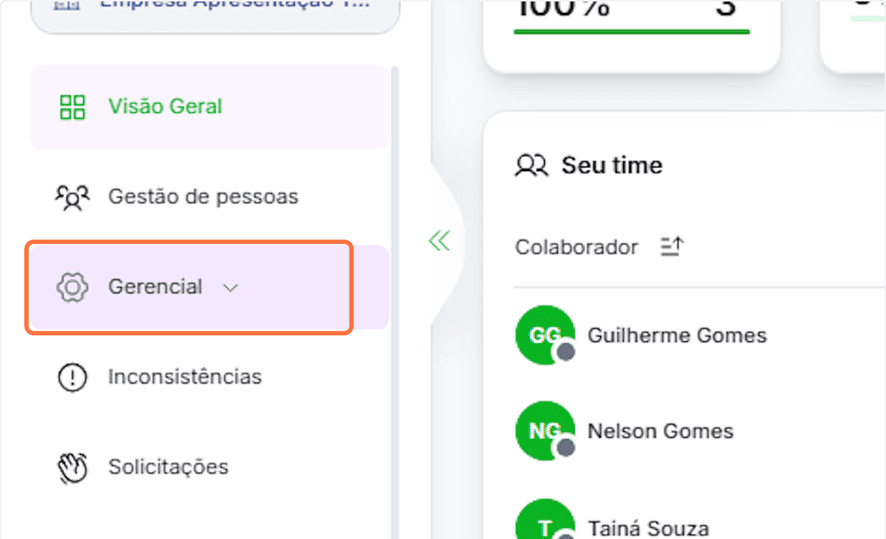This screenshot has width=886, height=539.
Task: Click the Visão Geral grid icon
Action: [x=72, y=107]
